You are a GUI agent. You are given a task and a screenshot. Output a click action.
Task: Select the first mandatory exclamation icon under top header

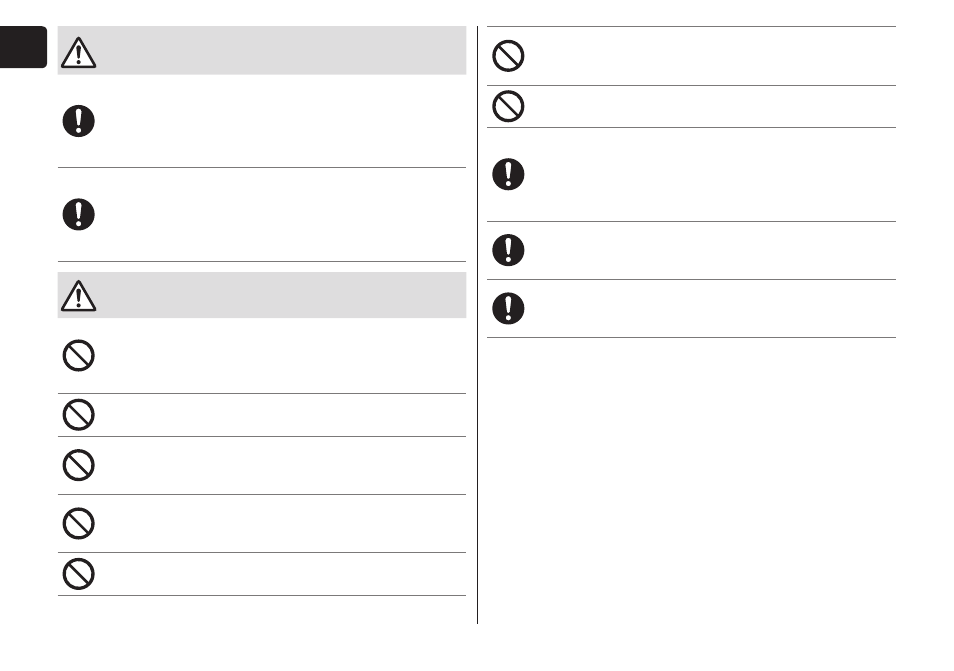click(x=78, y=121)
